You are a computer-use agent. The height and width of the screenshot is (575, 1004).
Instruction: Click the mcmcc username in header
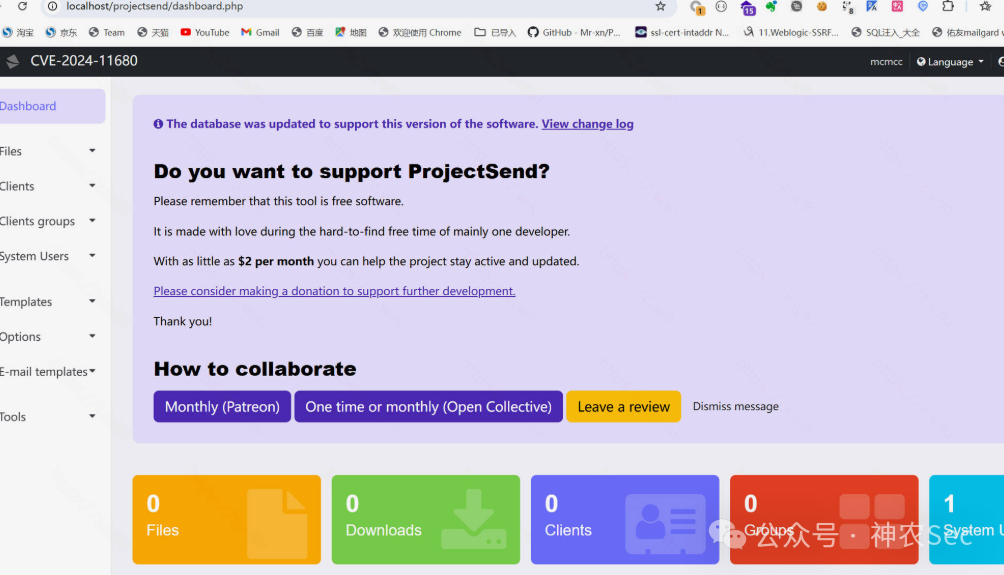tap(886, 62)
